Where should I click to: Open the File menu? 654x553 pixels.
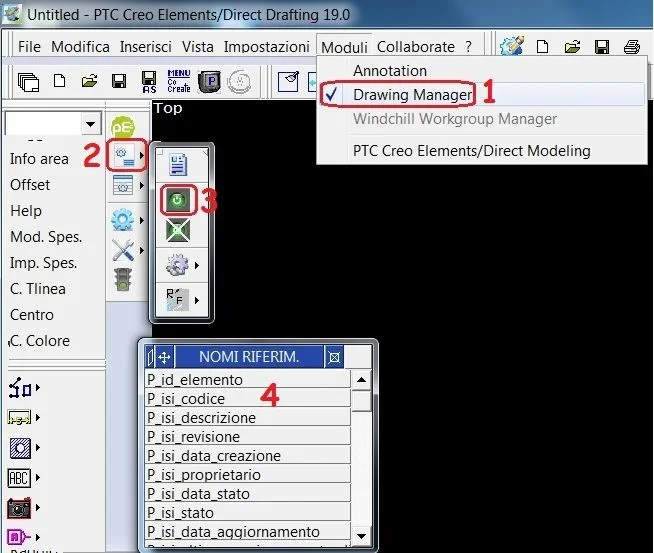(x=29, y=47)
